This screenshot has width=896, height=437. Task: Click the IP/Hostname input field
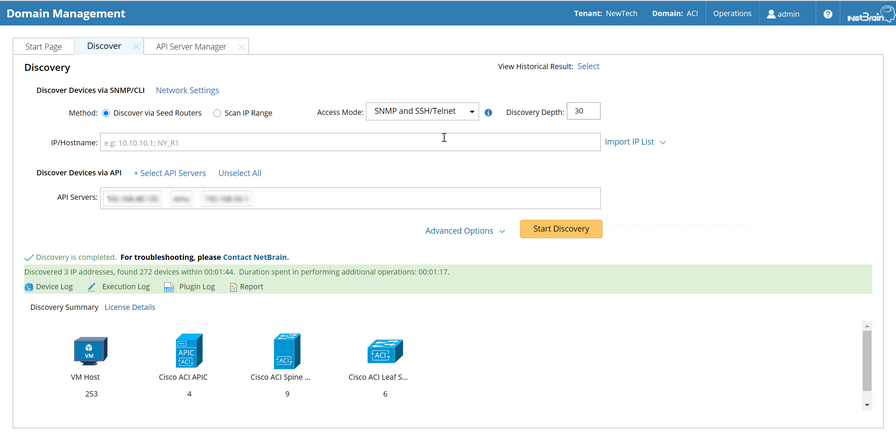(350, 142)
